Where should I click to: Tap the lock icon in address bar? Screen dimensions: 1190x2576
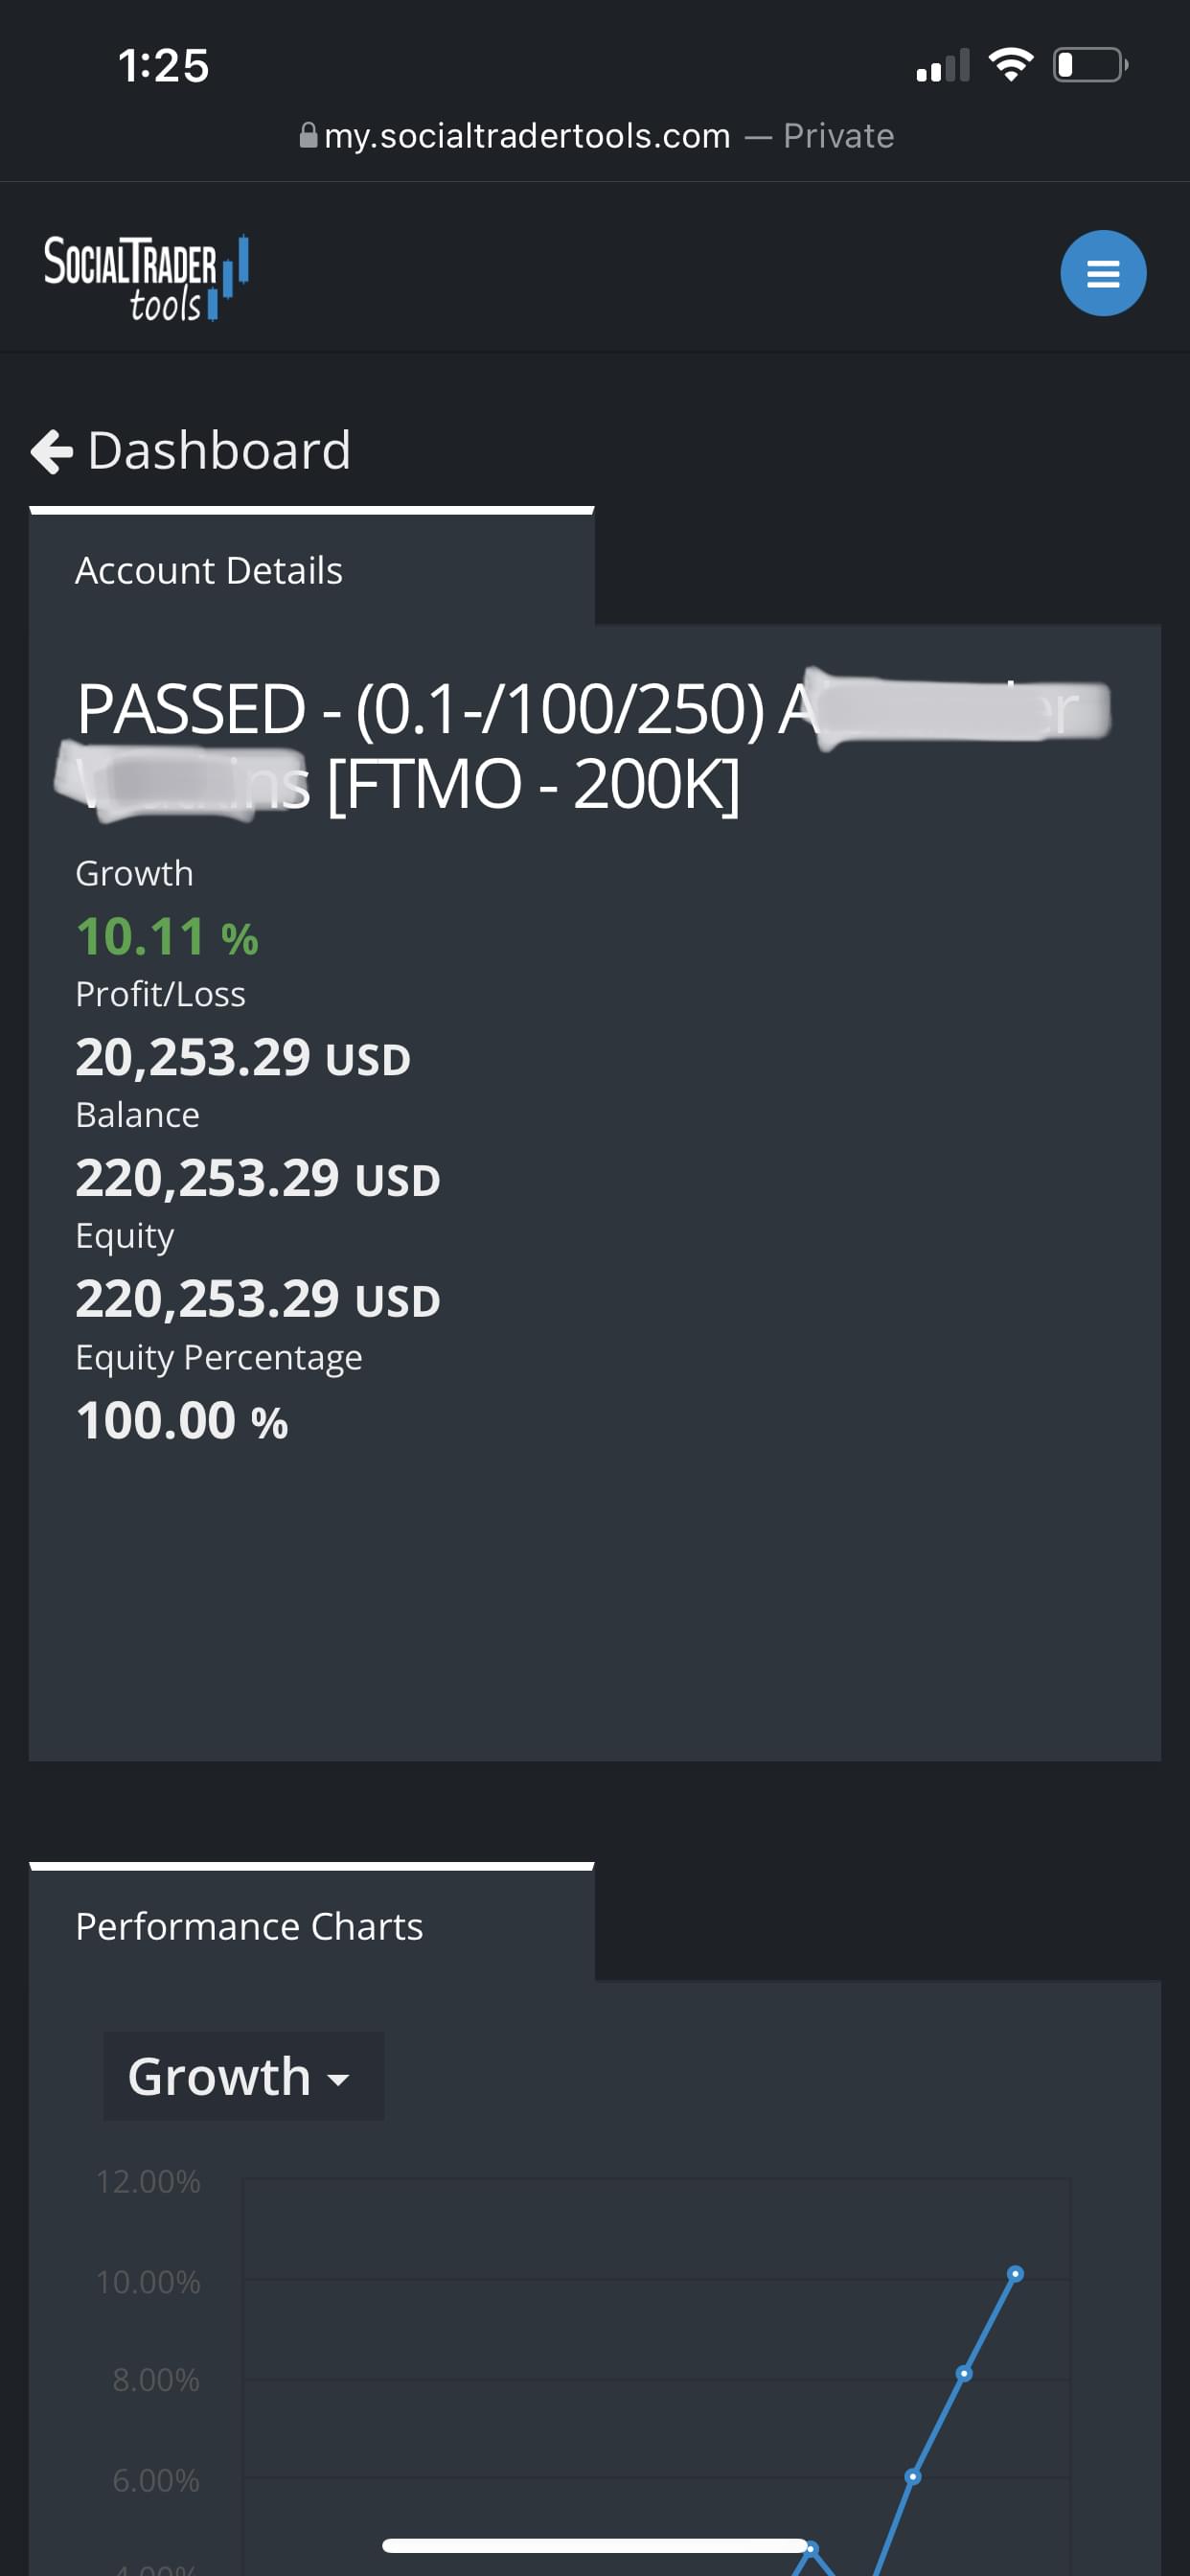point(308,135)
